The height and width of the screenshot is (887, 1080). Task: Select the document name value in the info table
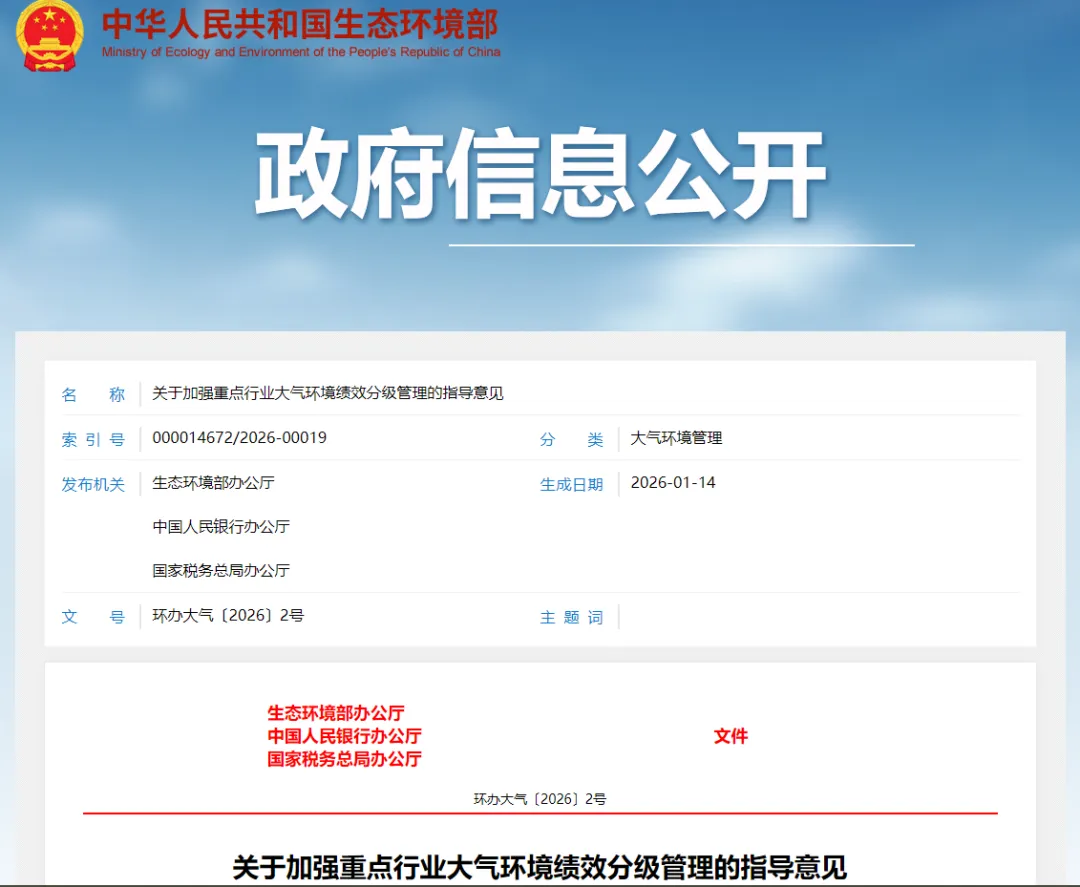click(x=328, y=393)
